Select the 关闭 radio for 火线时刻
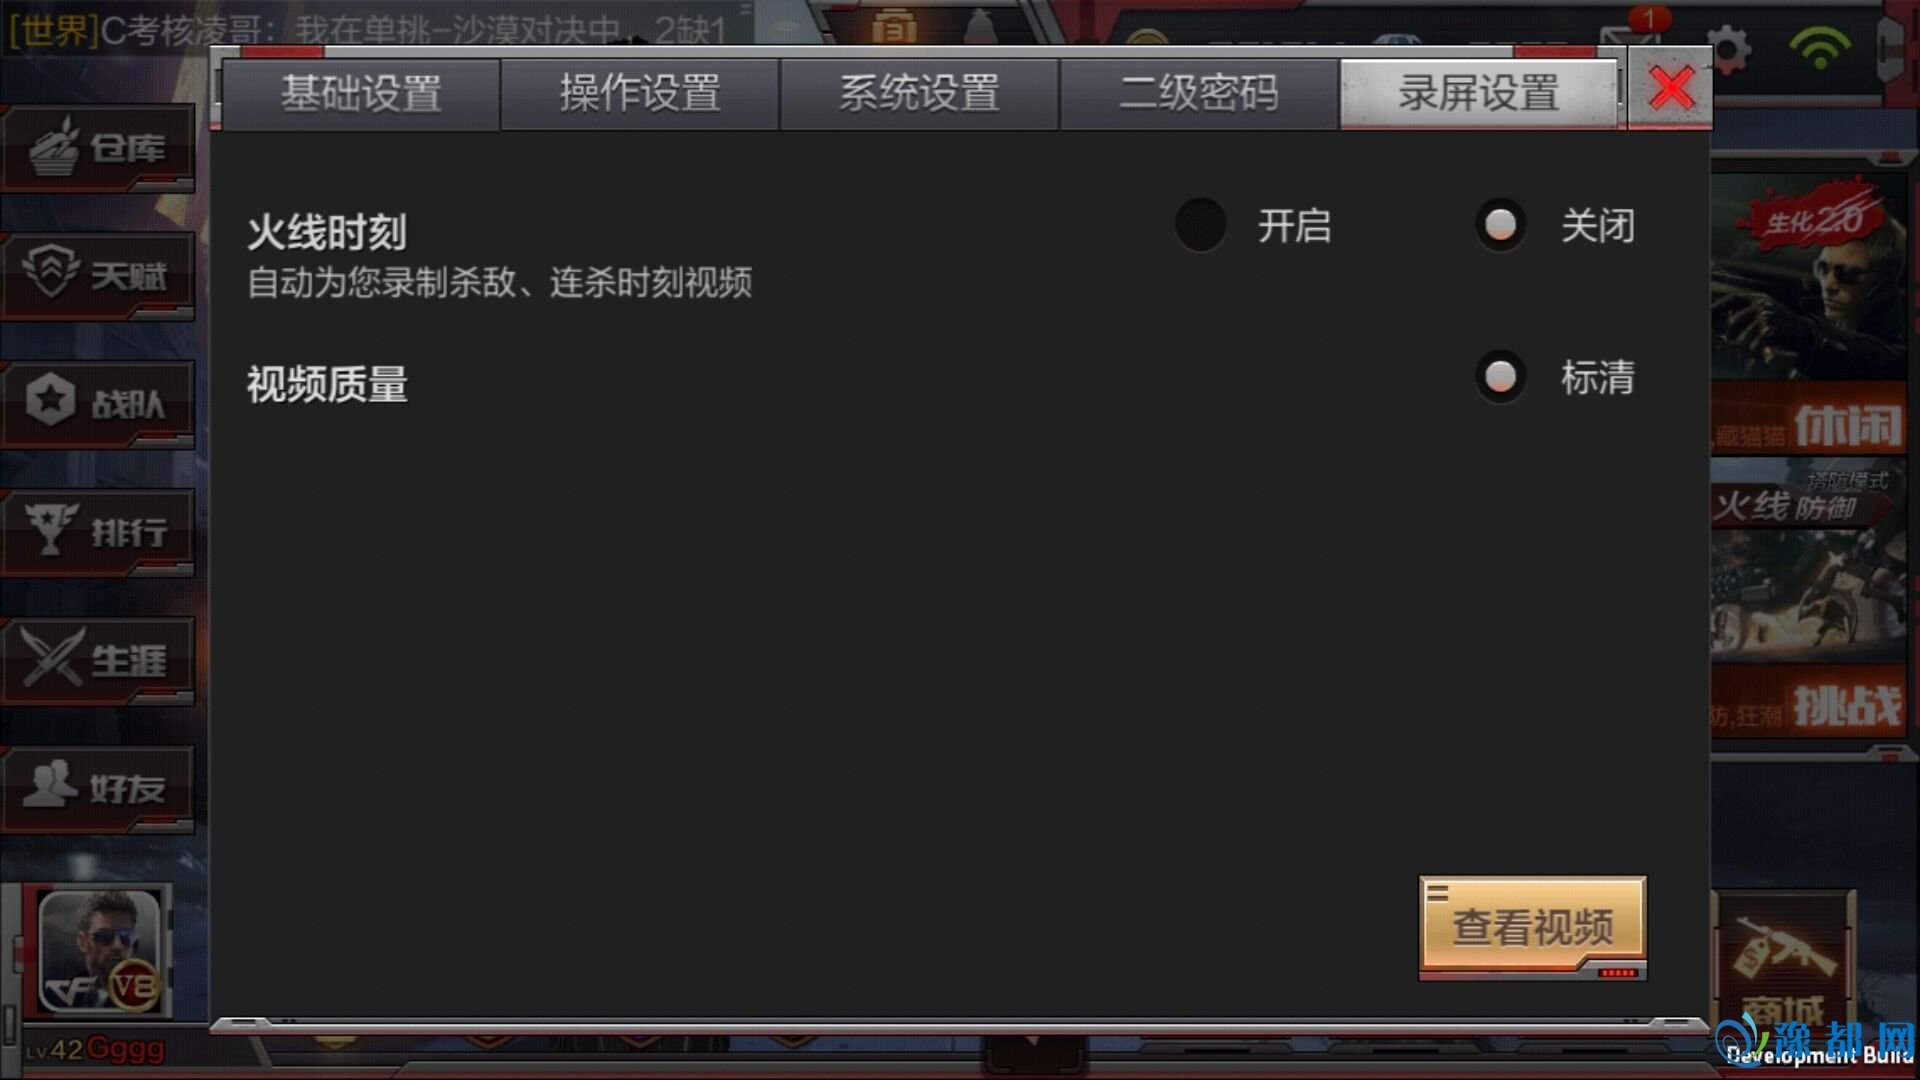Image resolution: width=1920 pixels, height=1080 pixels. coord(1500,225)
